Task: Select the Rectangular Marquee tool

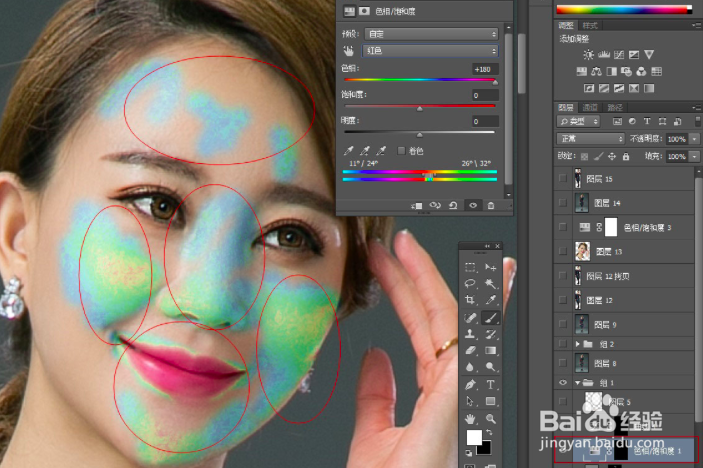Action: (x=470, y=268)
